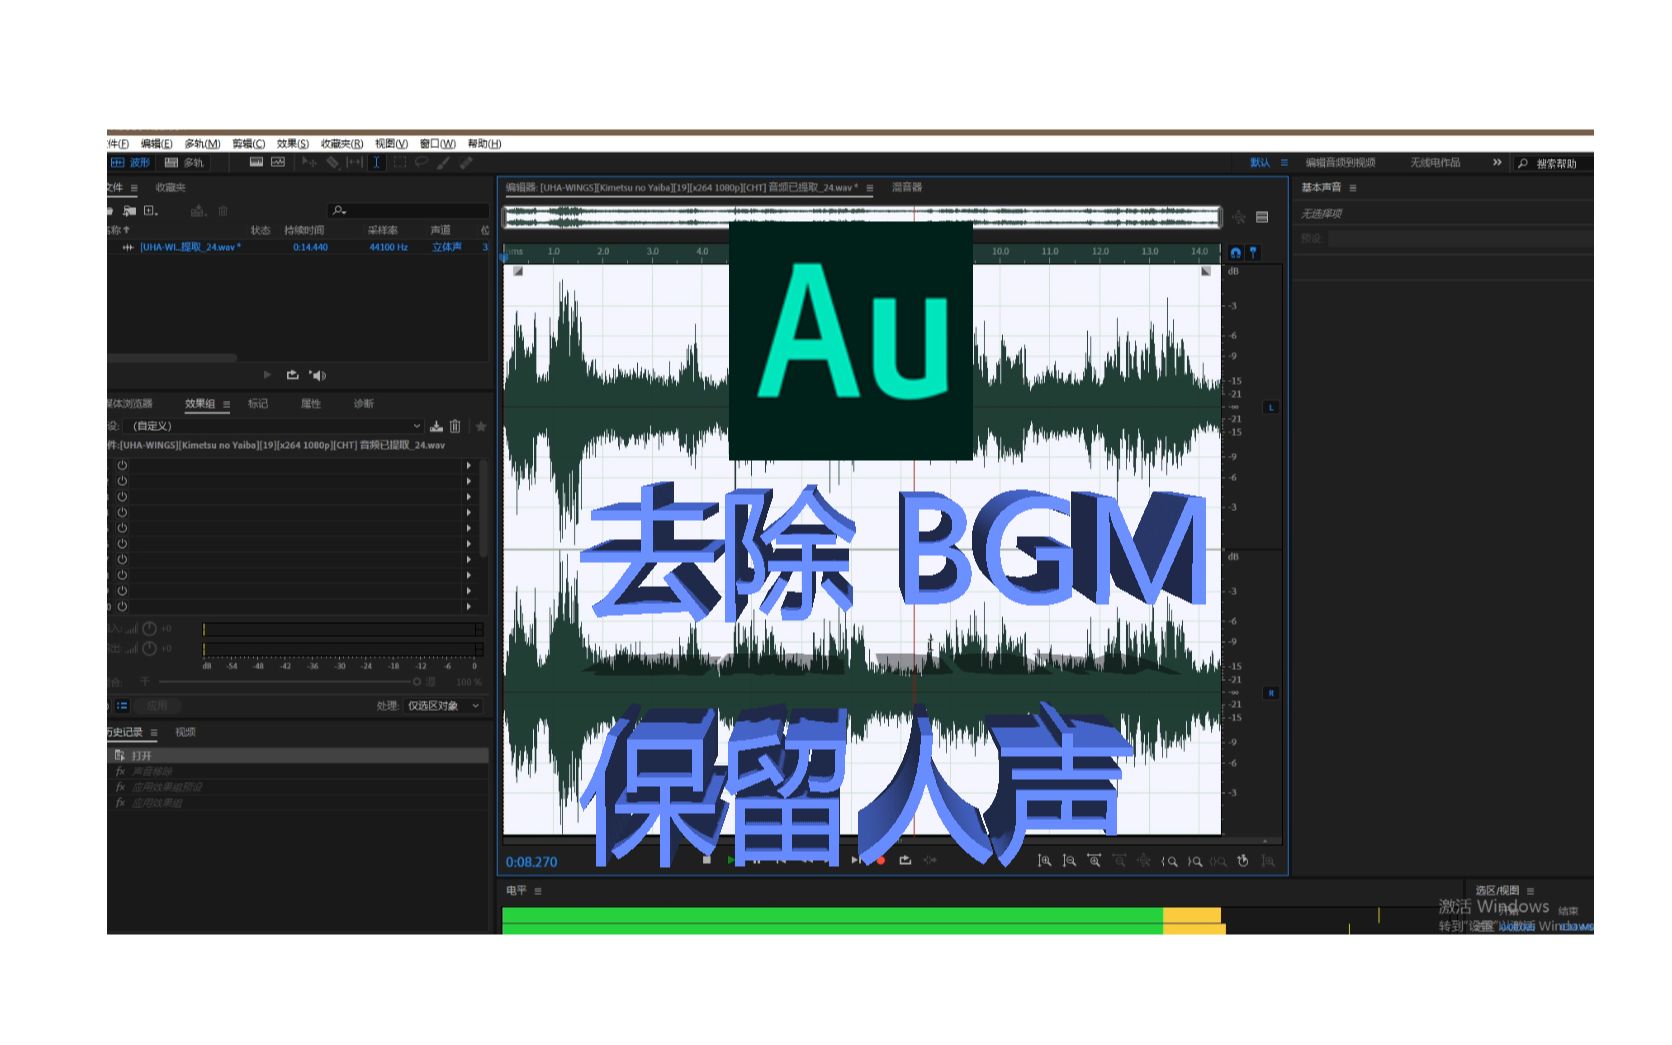Image resolution: width=1672 pixels, height=1045 pixels.
Task: Open the 编辑(E) Edit menu
Action: point(157,144)
